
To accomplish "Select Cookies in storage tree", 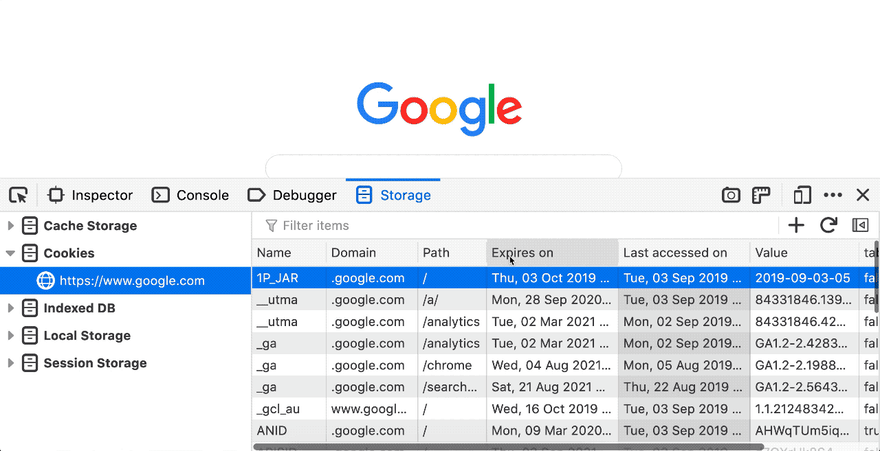I will click(x=69, y=254).
